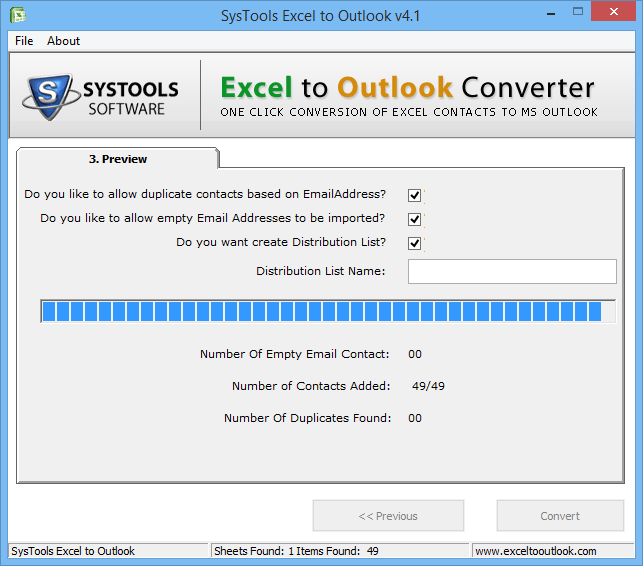The width and height of the screenshot is (643, 566).
Task: Close the SysTools window
Action: pos(613,11)
